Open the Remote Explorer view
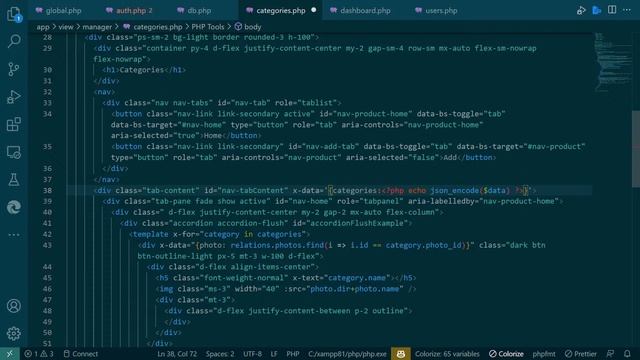Image resolution: width=640 pixels, height=360 pixels. [14, 152]
